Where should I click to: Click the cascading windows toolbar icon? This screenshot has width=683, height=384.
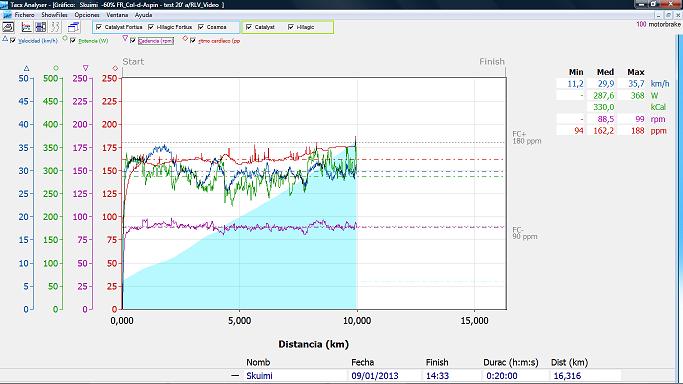coord(73,27)
